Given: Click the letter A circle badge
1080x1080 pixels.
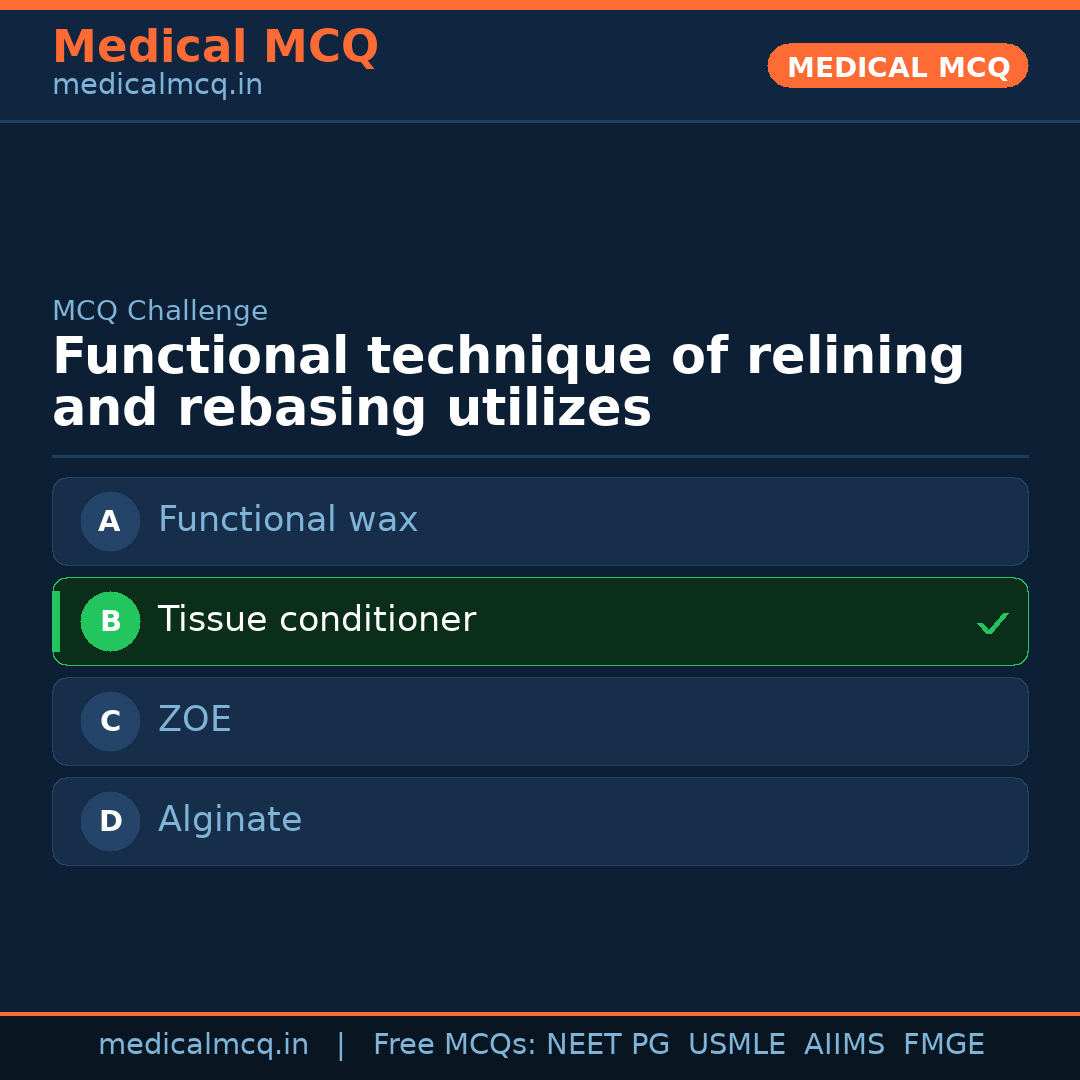Looking at the screenshot, I should point(110,521).
